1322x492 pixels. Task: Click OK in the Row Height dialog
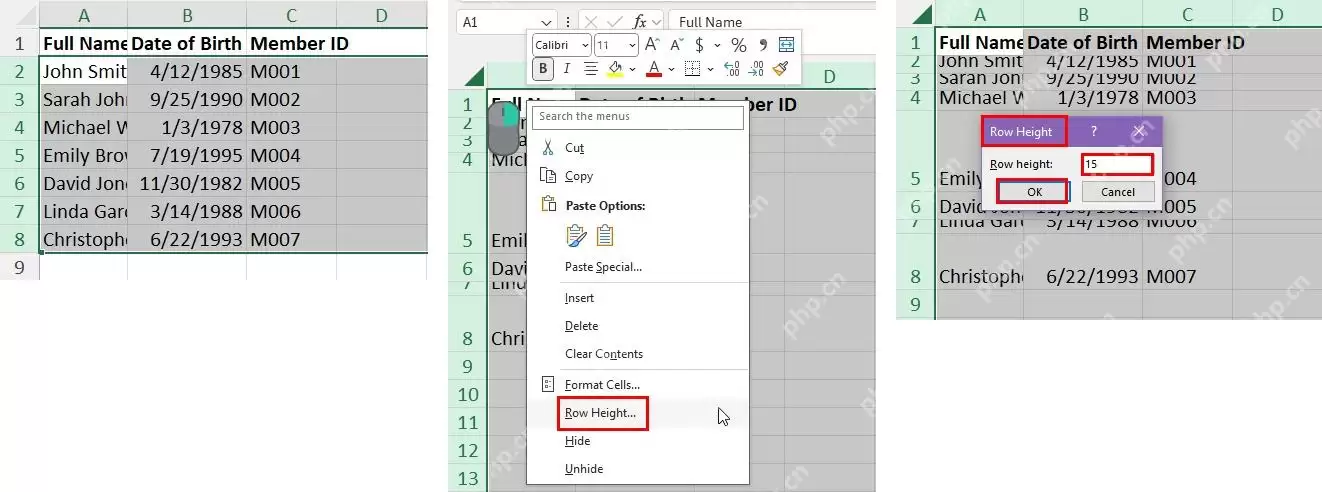[x=1033, y=192]
